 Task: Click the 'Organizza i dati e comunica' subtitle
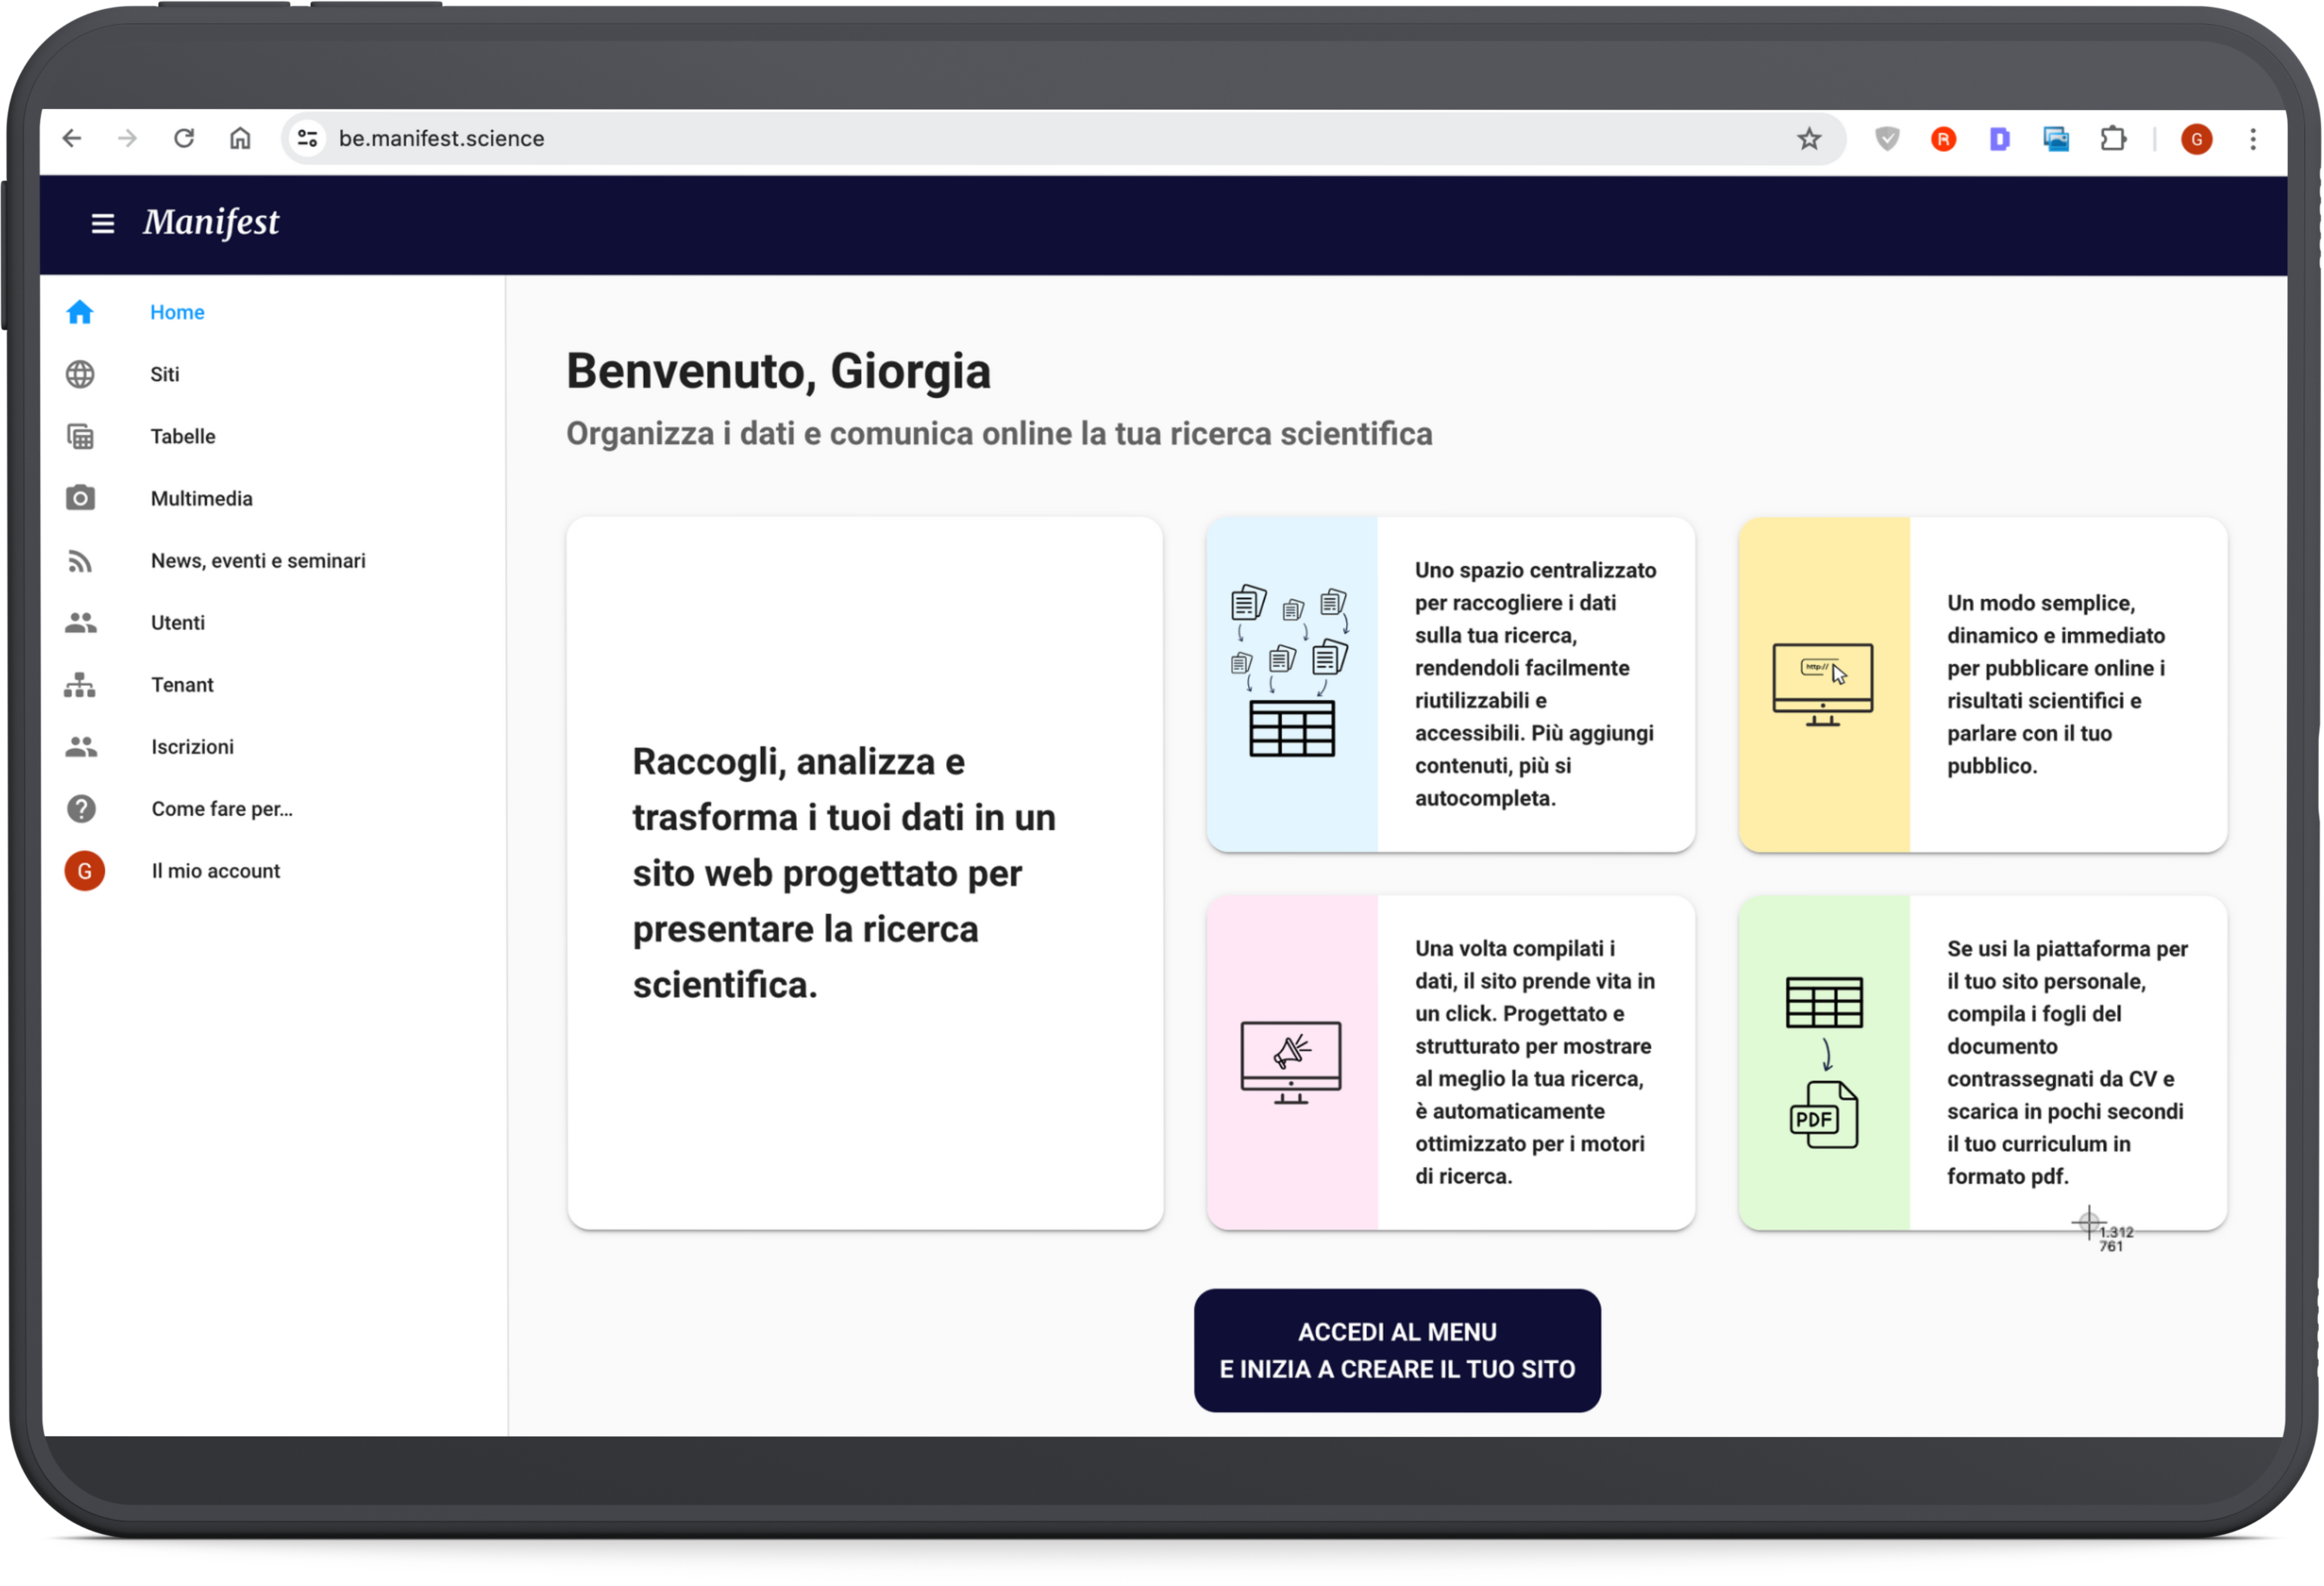1000,434
